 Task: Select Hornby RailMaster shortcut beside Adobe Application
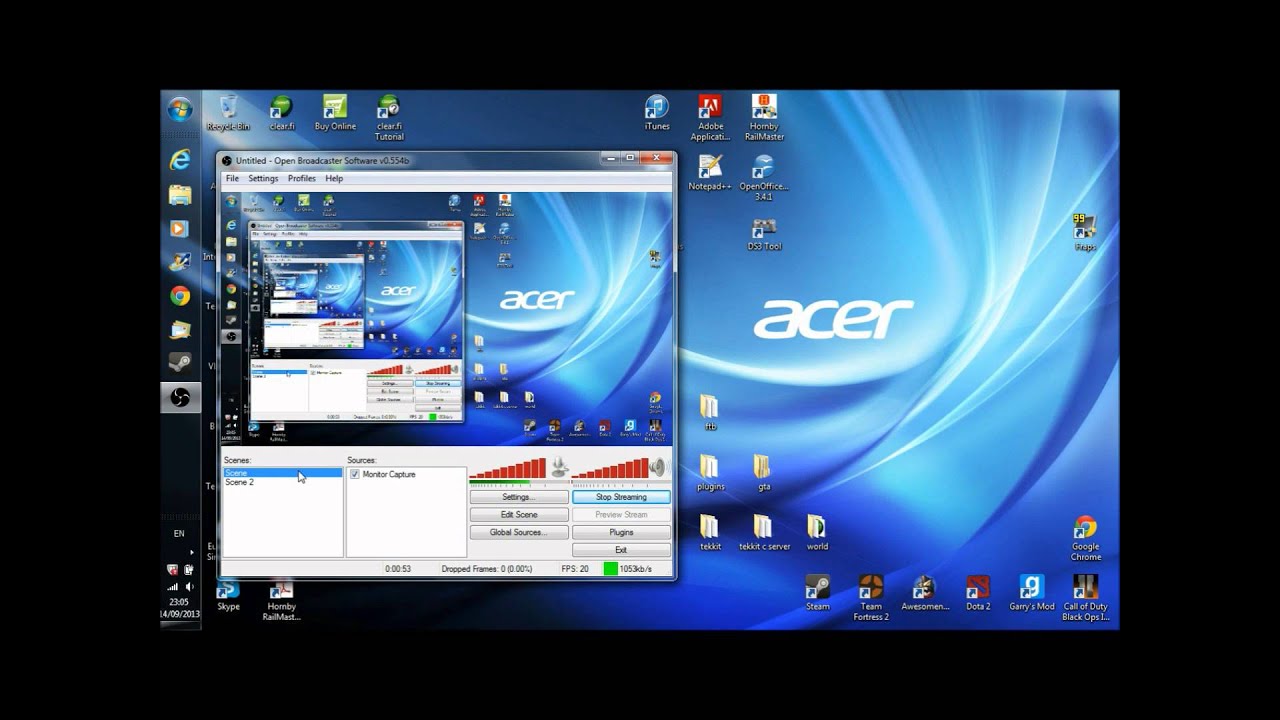click(764, 118)
